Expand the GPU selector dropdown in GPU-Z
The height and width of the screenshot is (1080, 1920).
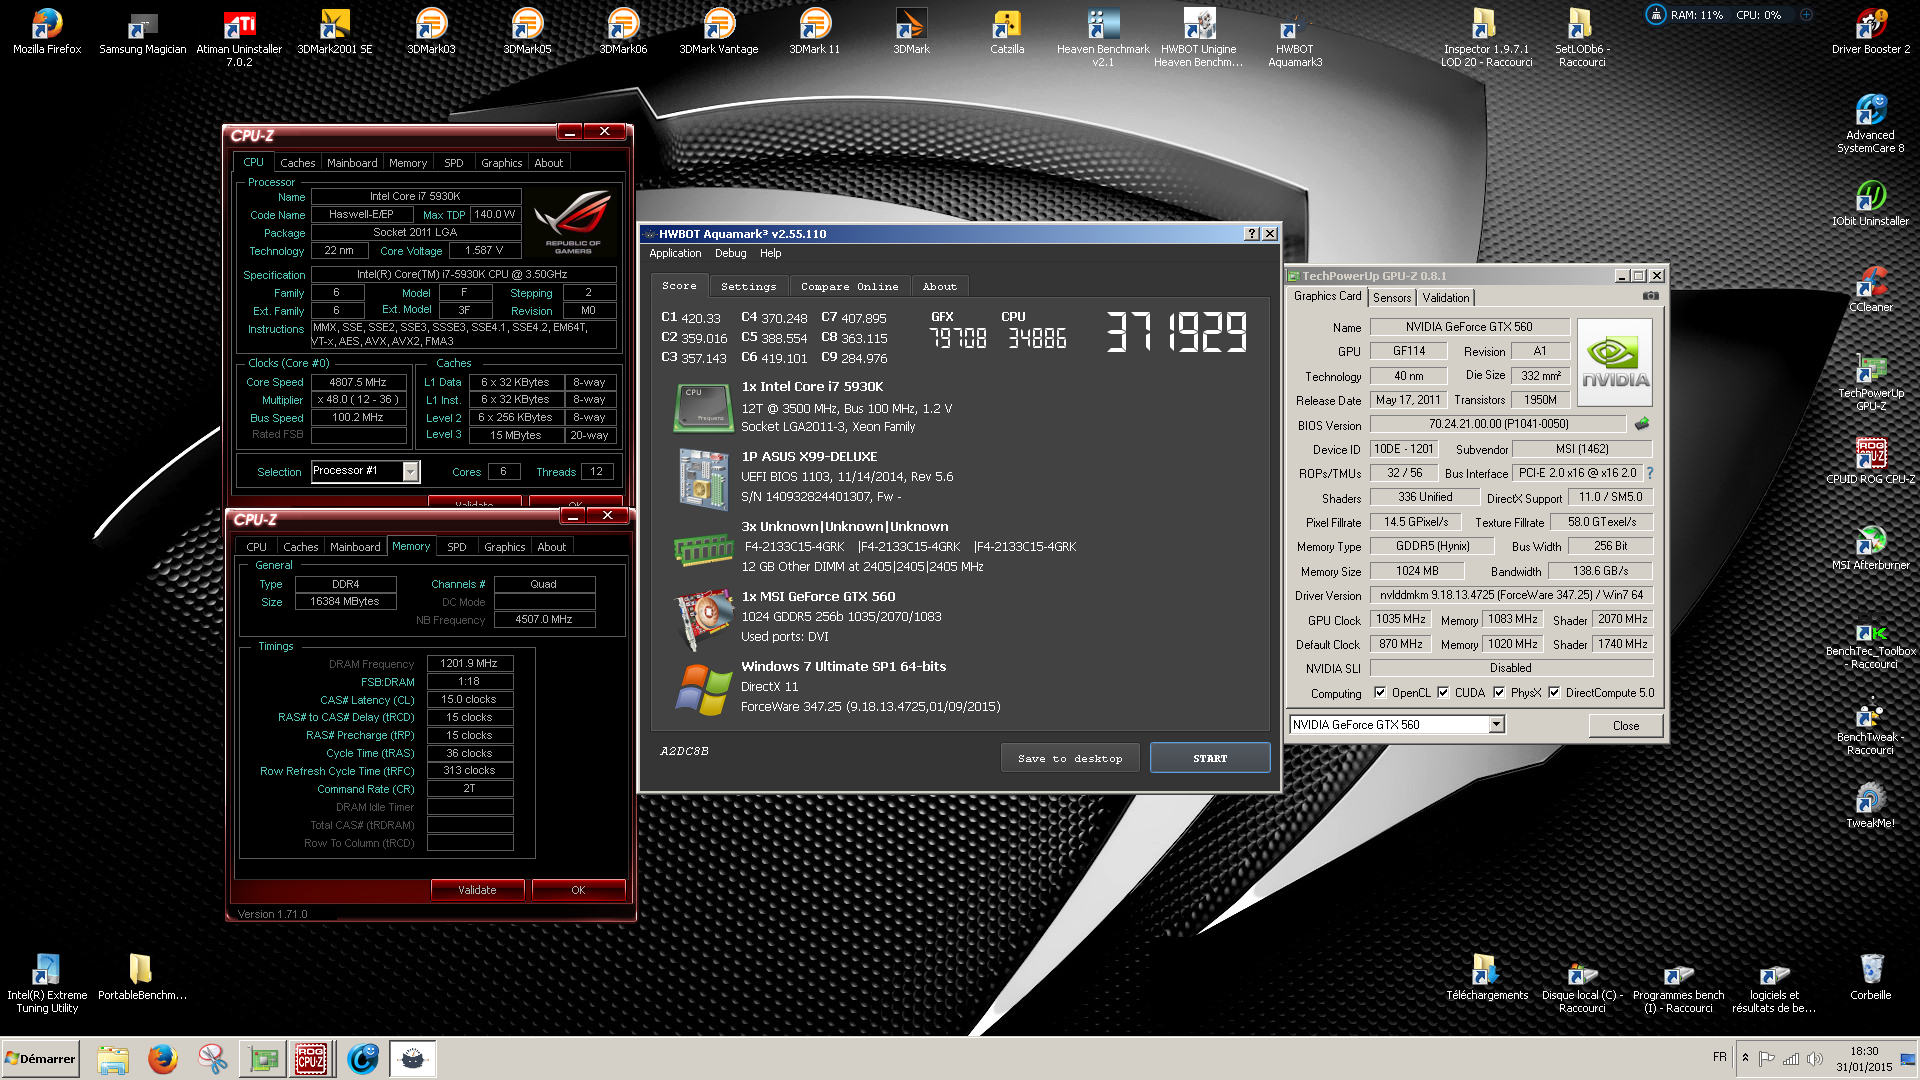[1496, 724]
